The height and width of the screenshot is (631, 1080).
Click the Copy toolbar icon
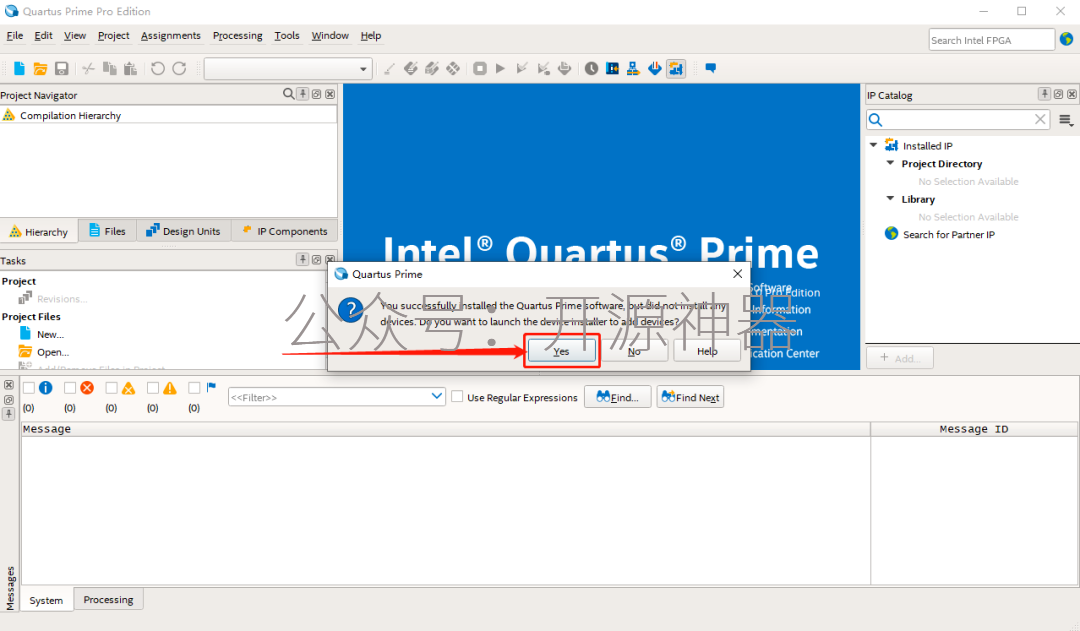click(110, 68)
